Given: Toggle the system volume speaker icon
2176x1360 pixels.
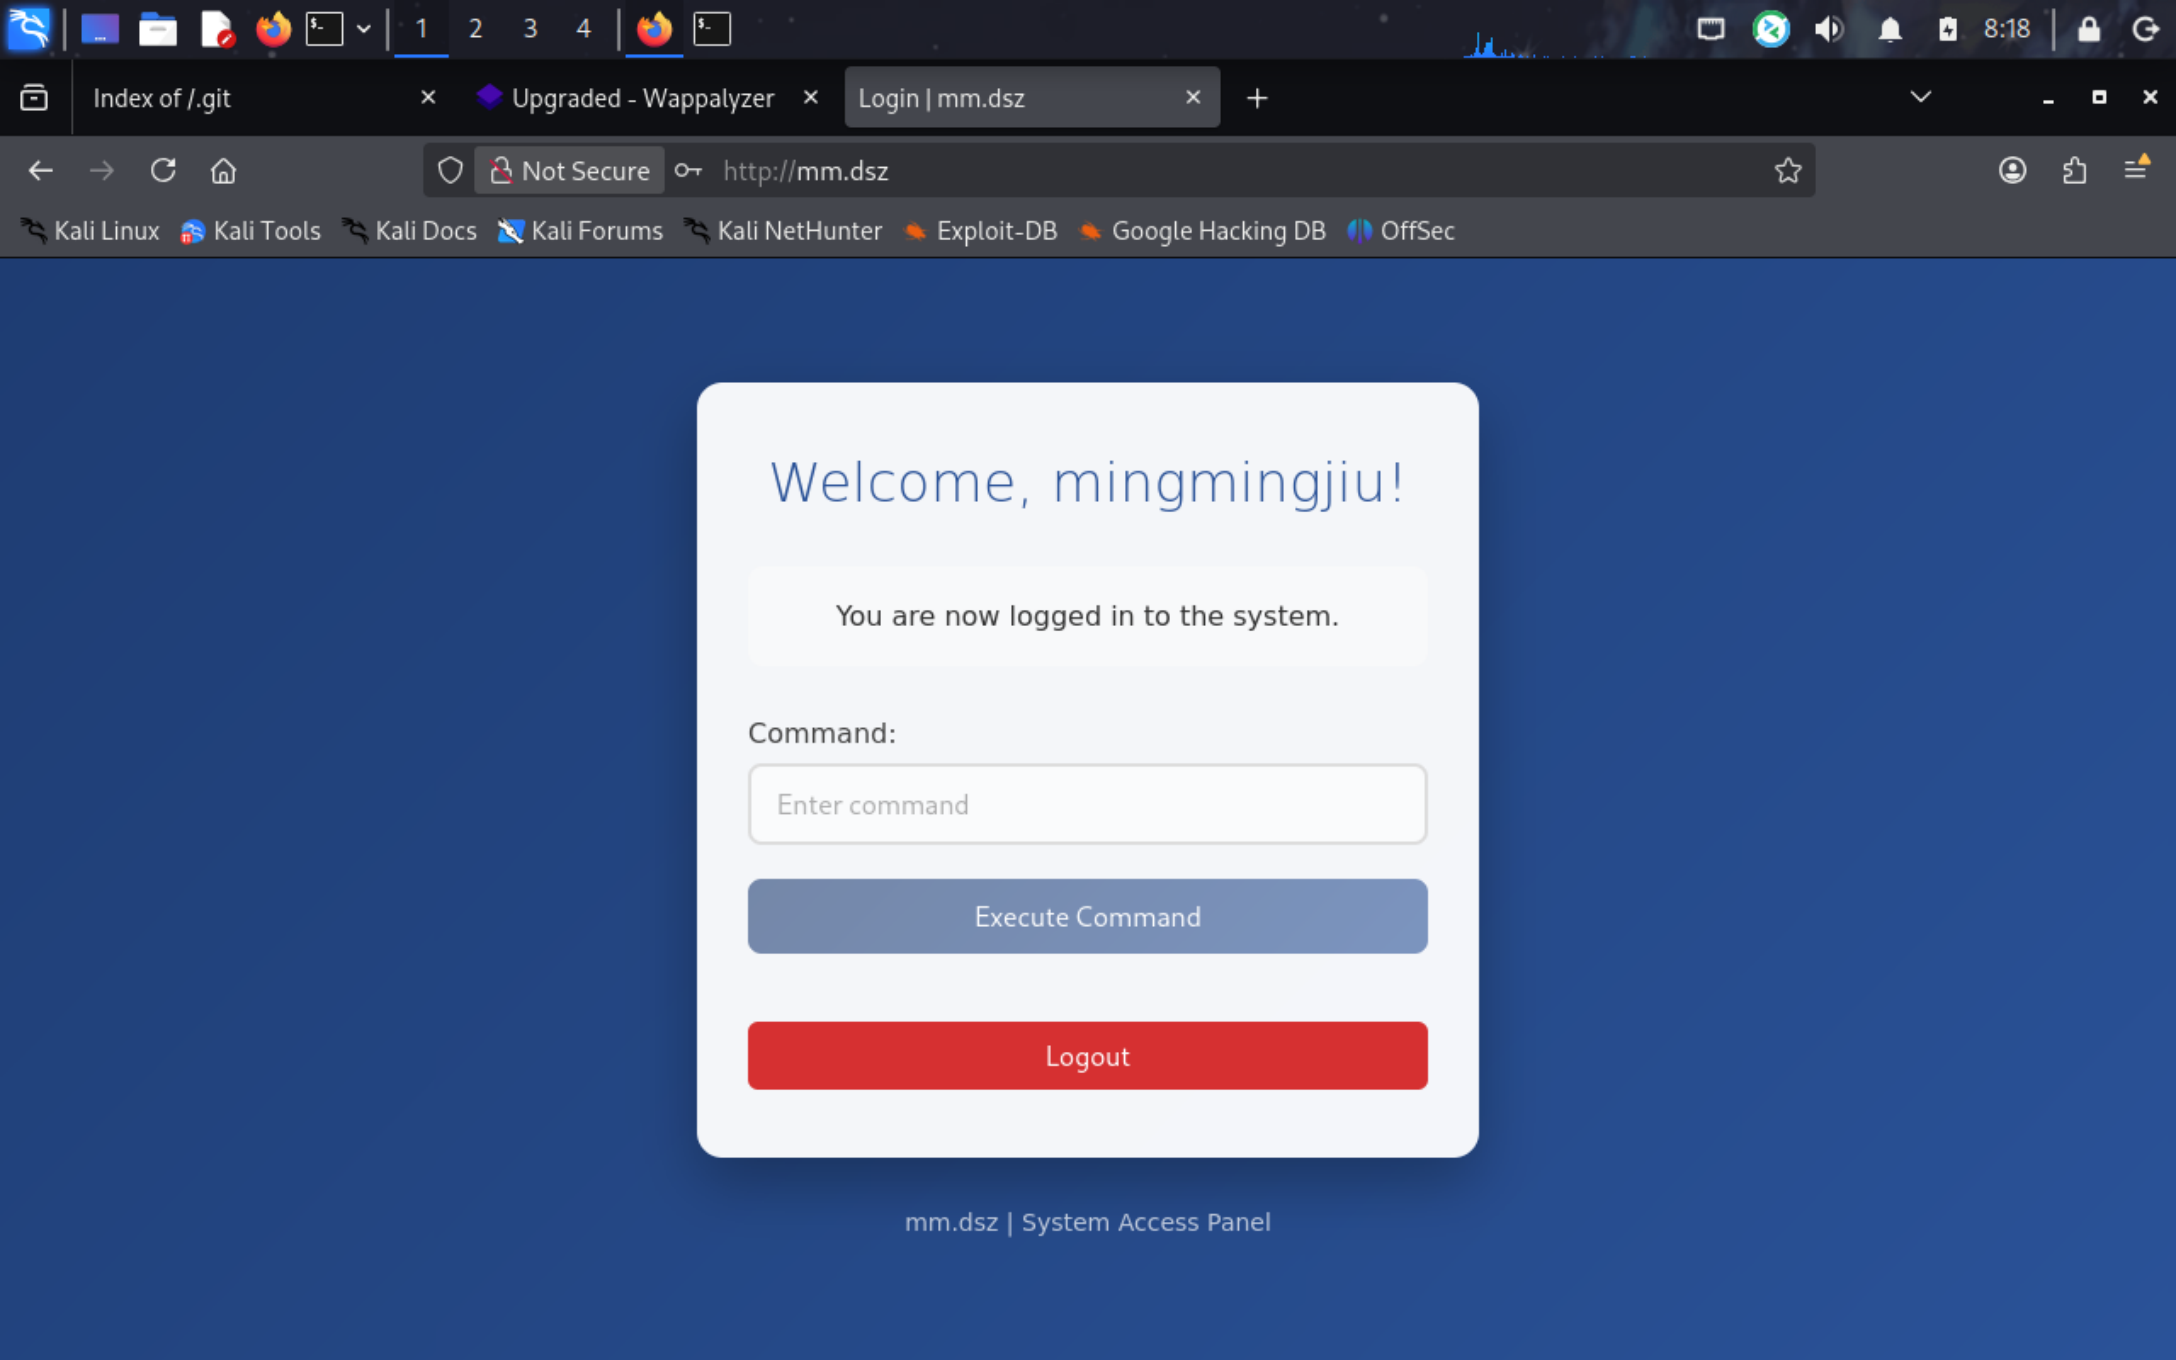Looking at the screenshot, I should point(1829,29).
